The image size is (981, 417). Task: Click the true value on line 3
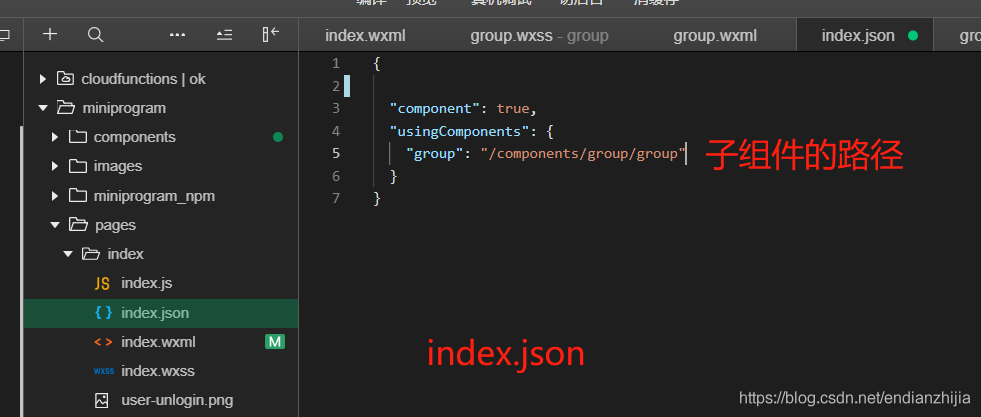[x=513, y=108]
